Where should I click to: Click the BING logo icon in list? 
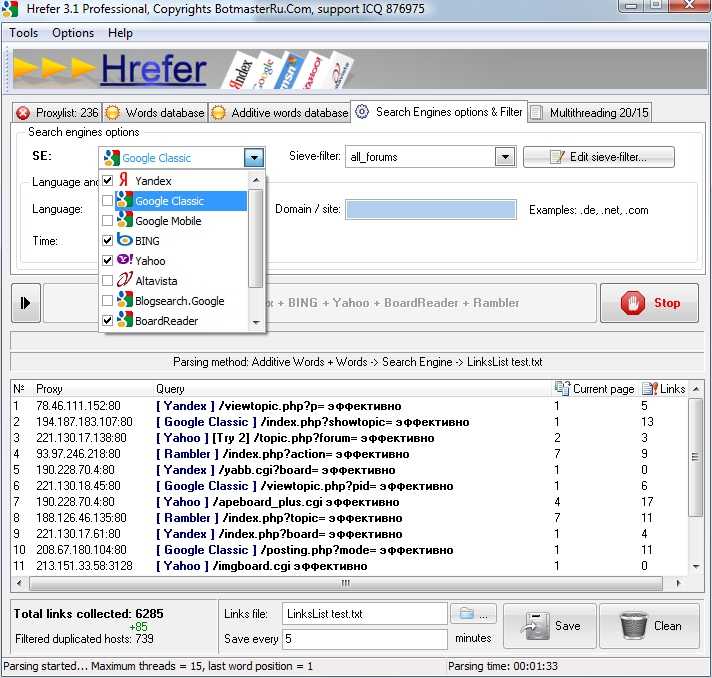coord(124,239)
